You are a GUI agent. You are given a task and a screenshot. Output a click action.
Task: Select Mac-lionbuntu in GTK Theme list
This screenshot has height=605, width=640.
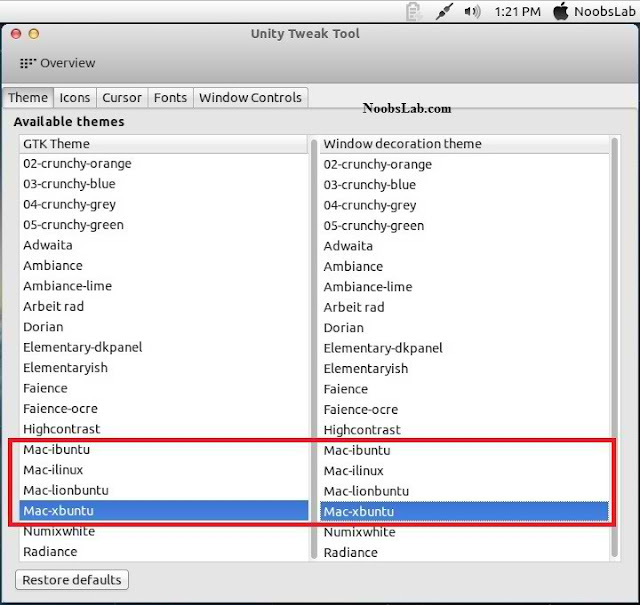tap(163, 490)
